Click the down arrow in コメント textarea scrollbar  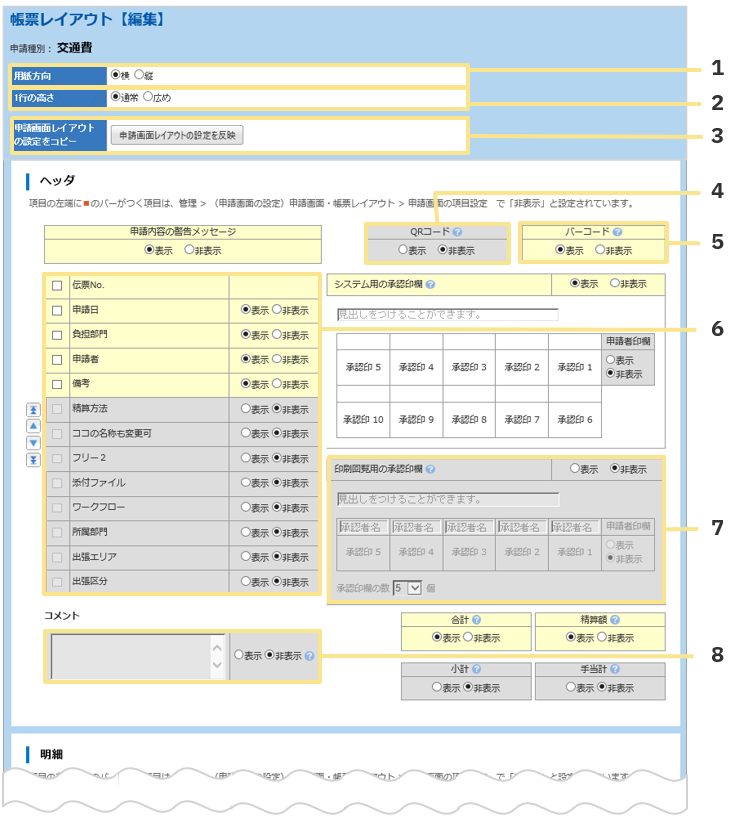217,666
